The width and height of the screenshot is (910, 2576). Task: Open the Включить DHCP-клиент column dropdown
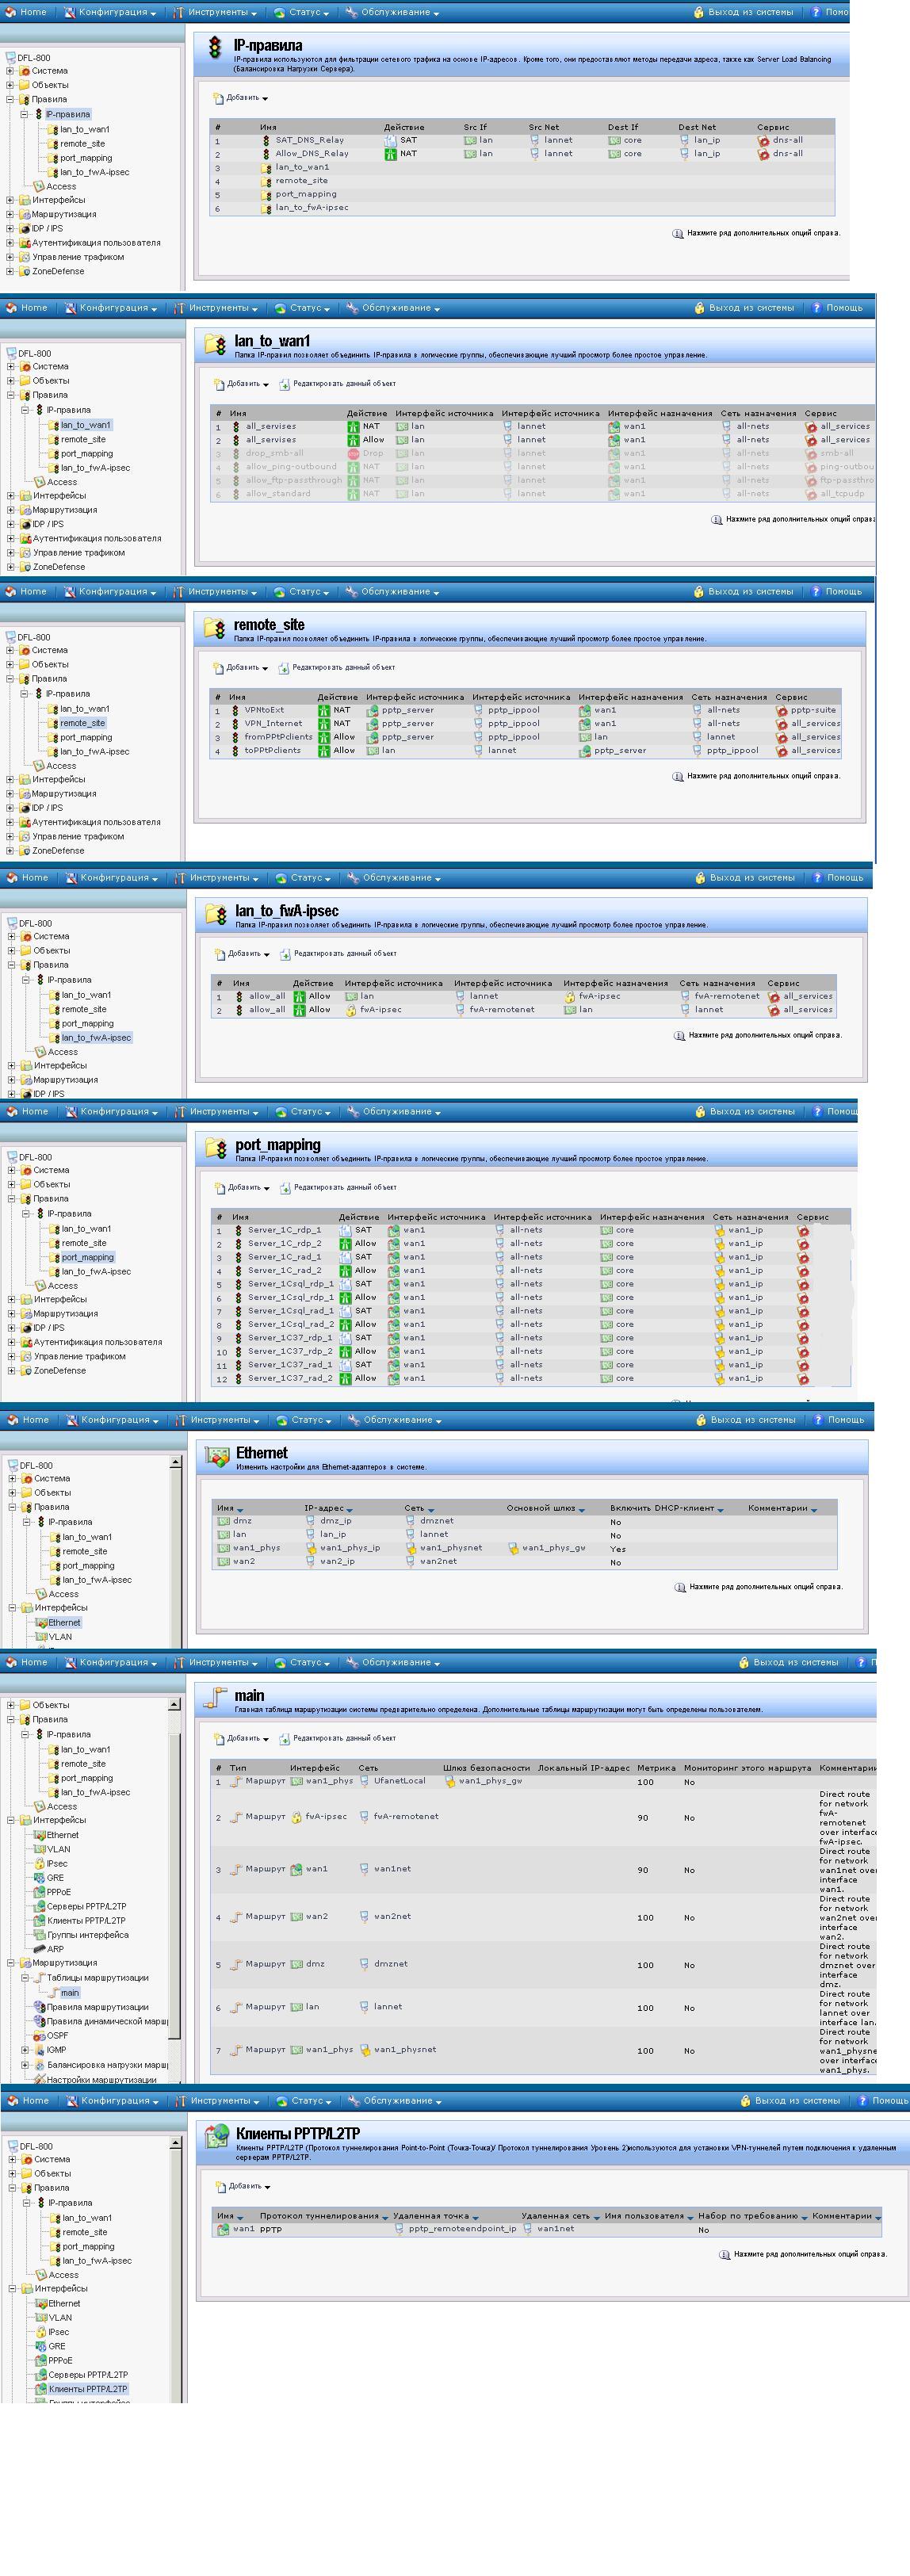[722, 1510]
